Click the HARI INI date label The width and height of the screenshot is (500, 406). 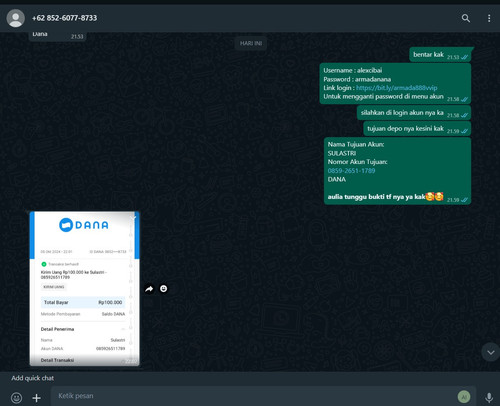tap(251, 43)
